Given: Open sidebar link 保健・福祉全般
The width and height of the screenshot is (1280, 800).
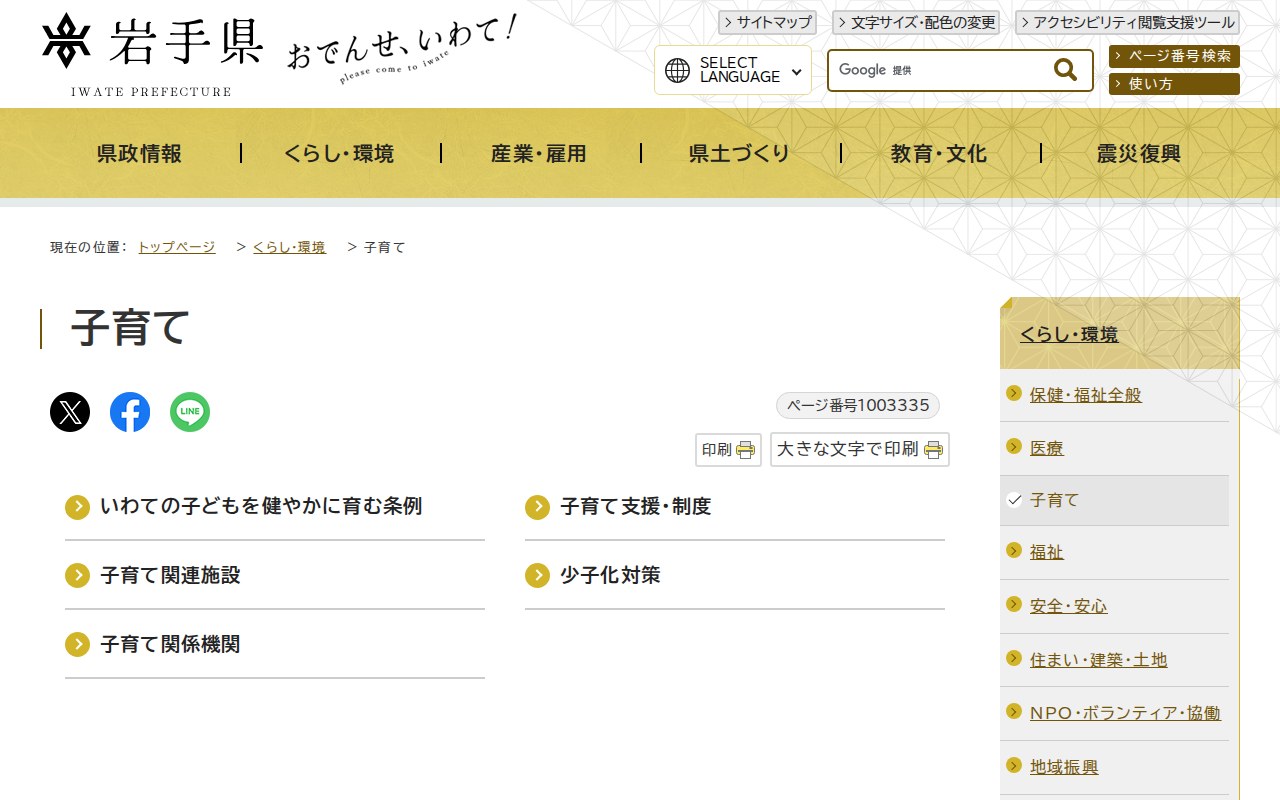Looking at the screenshot, I should click(1086, 395).
